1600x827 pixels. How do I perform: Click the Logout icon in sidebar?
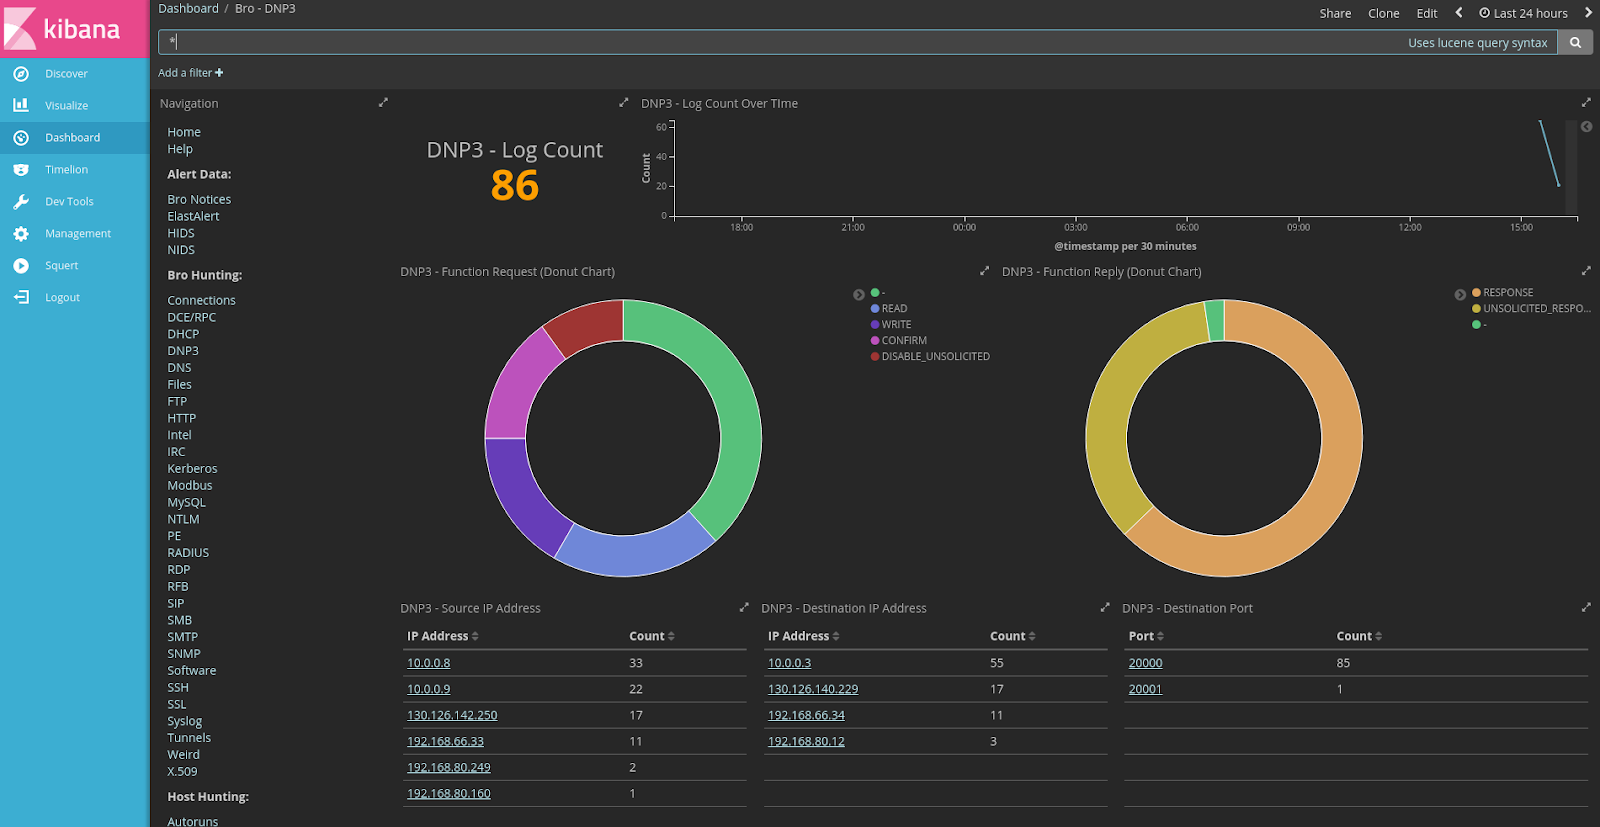coord(21,297)
